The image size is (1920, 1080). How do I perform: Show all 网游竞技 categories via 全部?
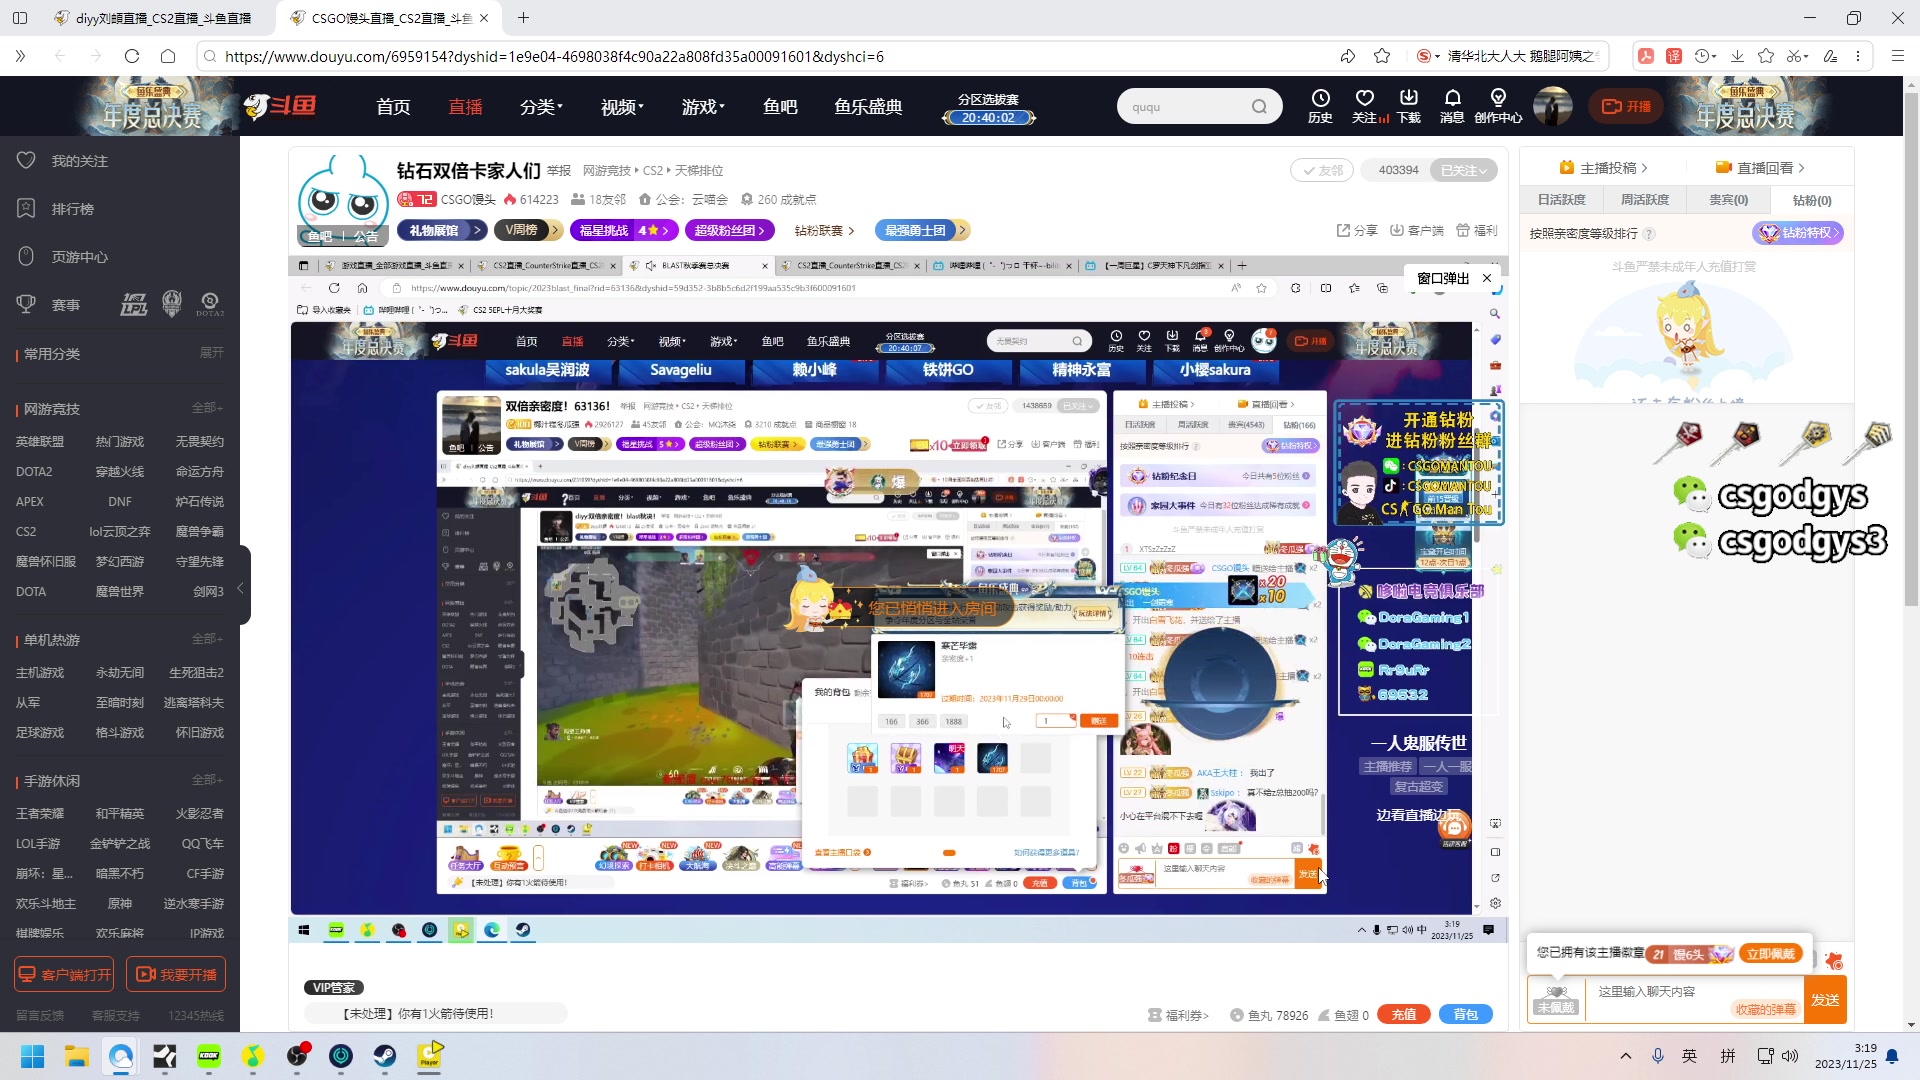208,408
